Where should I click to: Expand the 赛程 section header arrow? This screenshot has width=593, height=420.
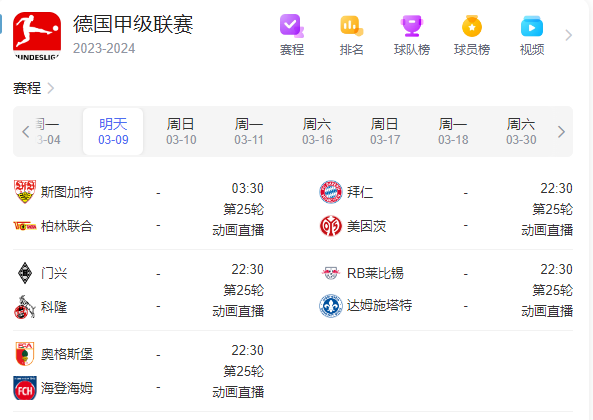click(50, 88)
